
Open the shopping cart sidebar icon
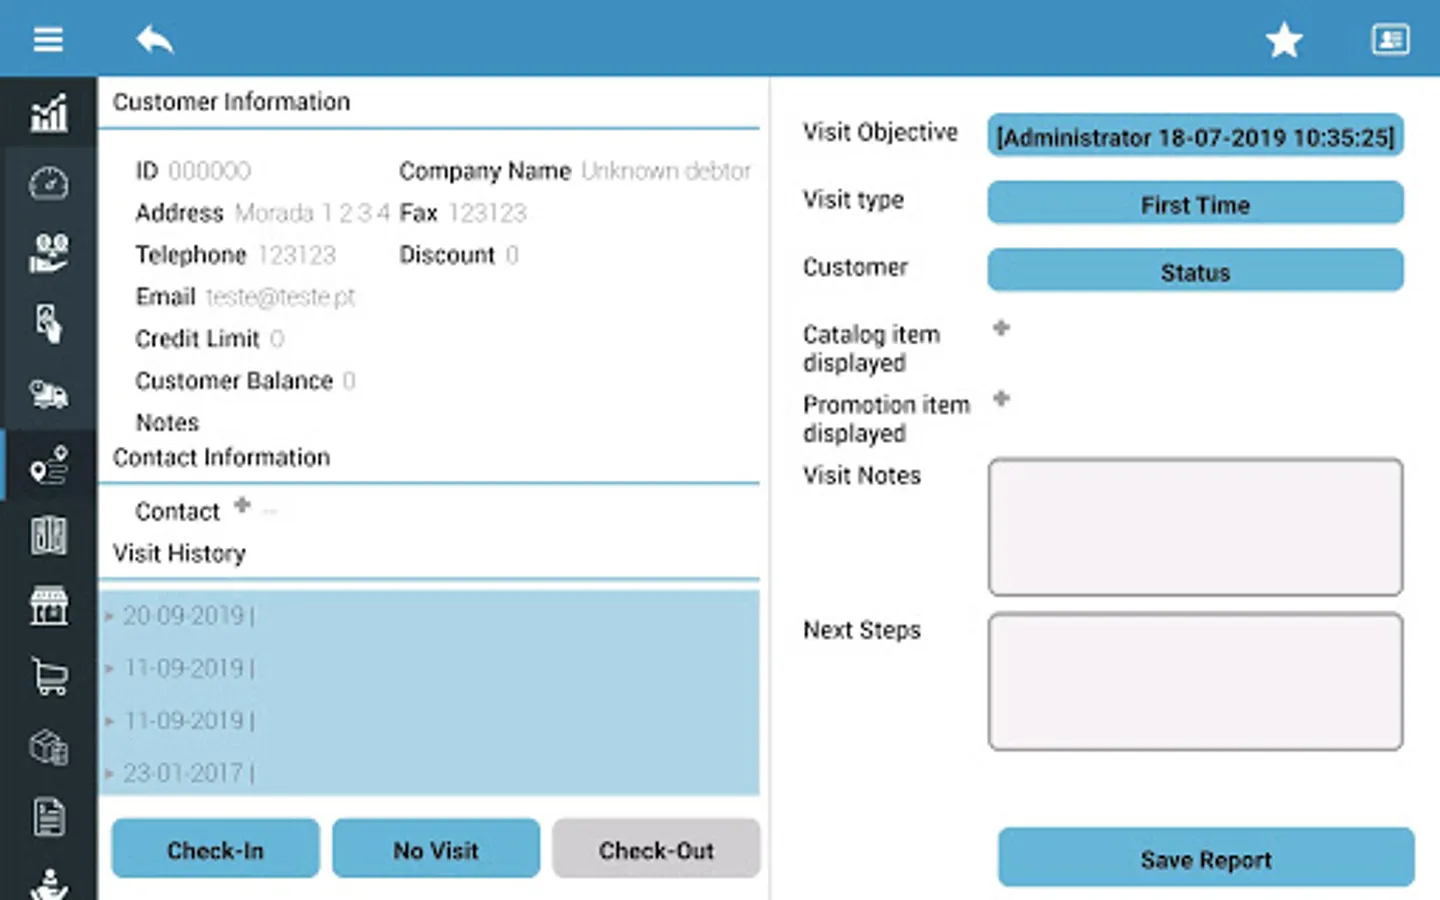point(48,676)
